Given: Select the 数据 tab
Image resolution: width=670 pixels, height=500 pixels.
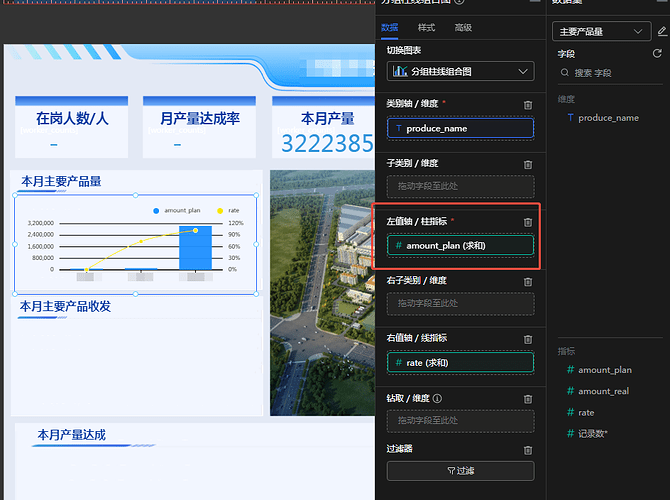Looking at the screenshot, I should point(390,28).
